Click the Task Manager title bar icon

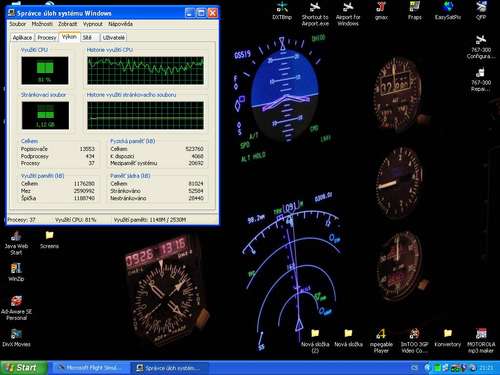pyautogui.click(x=12, y=13)
